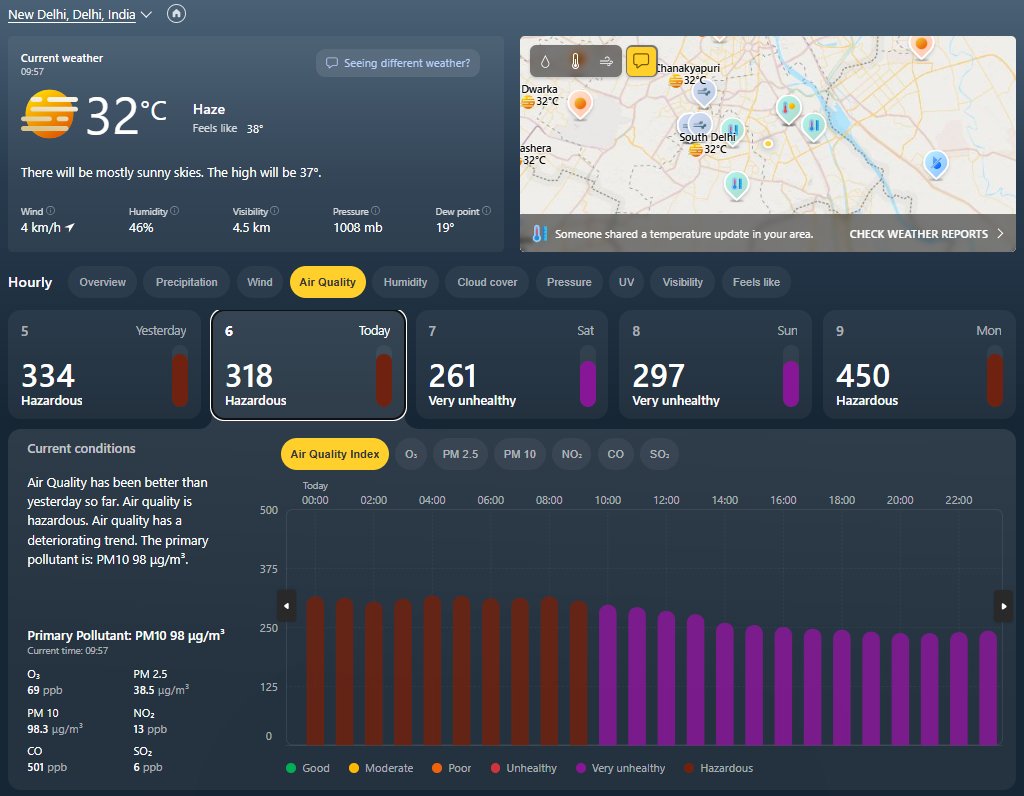Select Sunday's card showing 297 Very unhealthy
The width and height of the screenshot is (1024, 796).
pos(715,364)
